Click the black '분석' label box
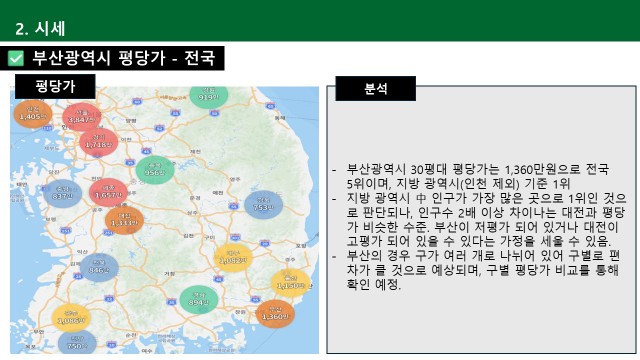Image resolution: width=640 pixels, height=360 pixels. point(376,88)
